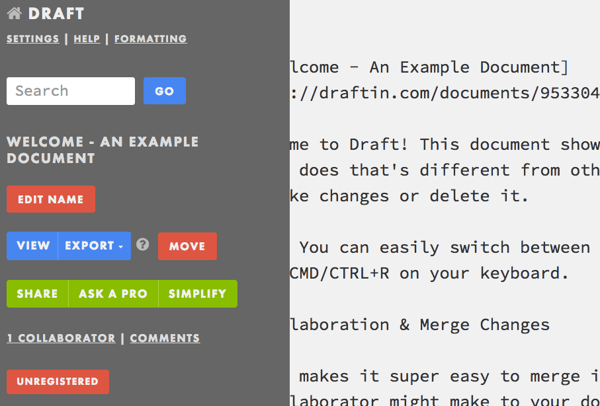Click the Edit Name button
Image resolution: width=600 pixels, height=406 pixels.
pos(51,199)
